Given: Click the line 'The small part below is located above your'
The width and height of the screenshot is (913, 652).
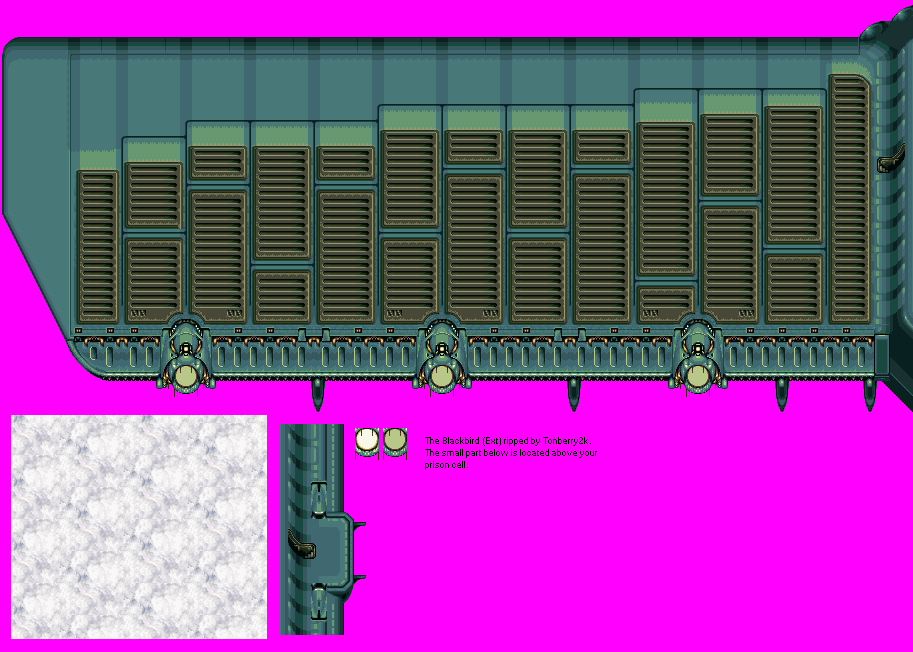Looking at the screenshot, I should click(x=511, y=453).
